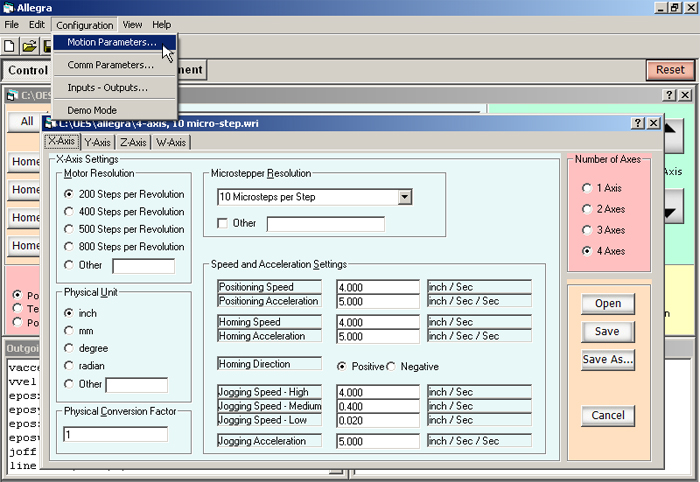Screen dimensions: 700x482
Task: Select 400 Steps per Revolution
Action: (x=125, y=212)
